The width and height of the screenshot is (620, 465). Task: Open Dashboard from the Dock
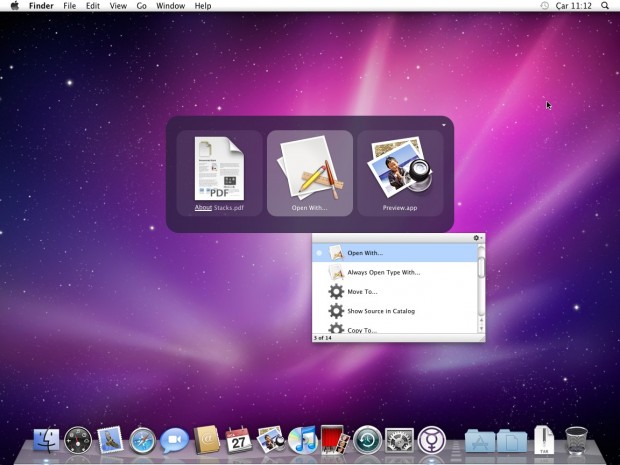(x=78, y=440)
